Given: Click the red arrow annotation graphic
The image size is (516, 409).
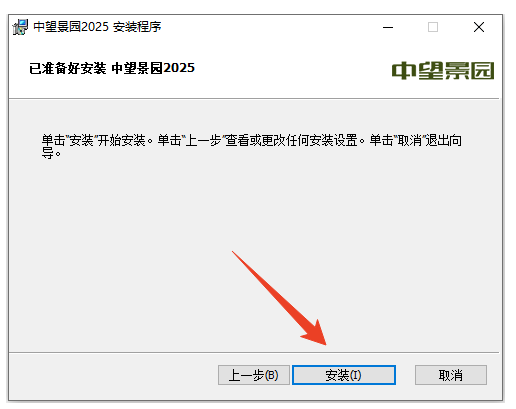Looking at the screenshot, I should point(279,298).
